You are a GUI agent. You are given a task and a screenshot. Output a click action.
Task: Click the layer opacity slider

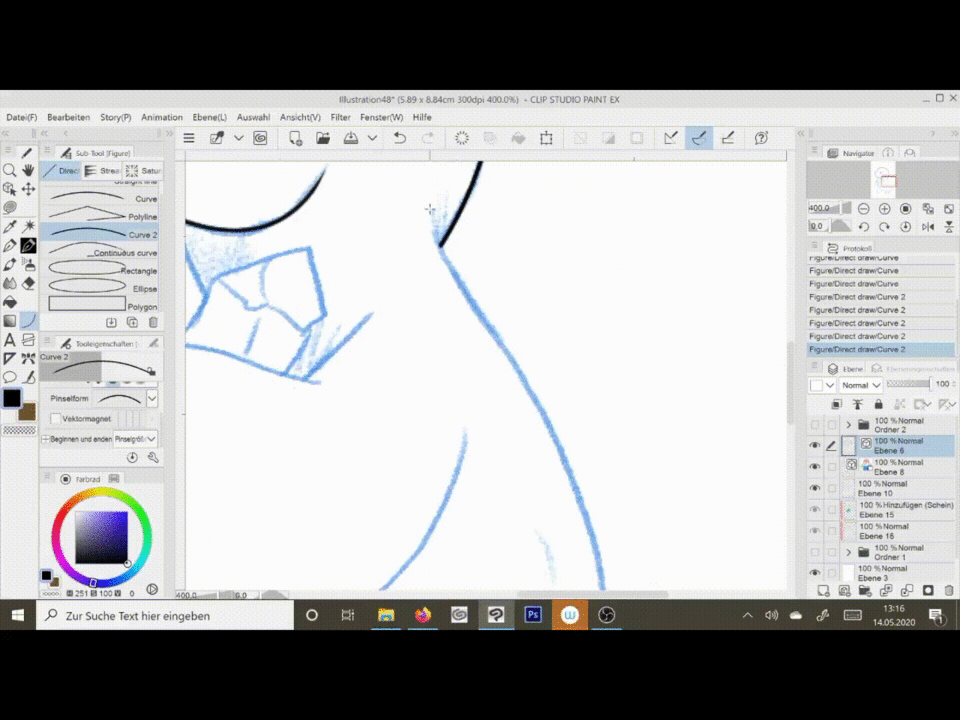[909, 384]
